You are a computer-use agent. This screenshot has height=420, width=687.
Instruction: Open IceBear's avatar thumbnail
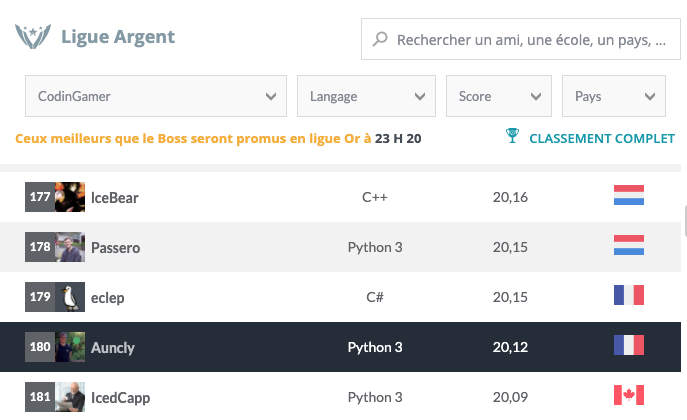pos(70,197)
